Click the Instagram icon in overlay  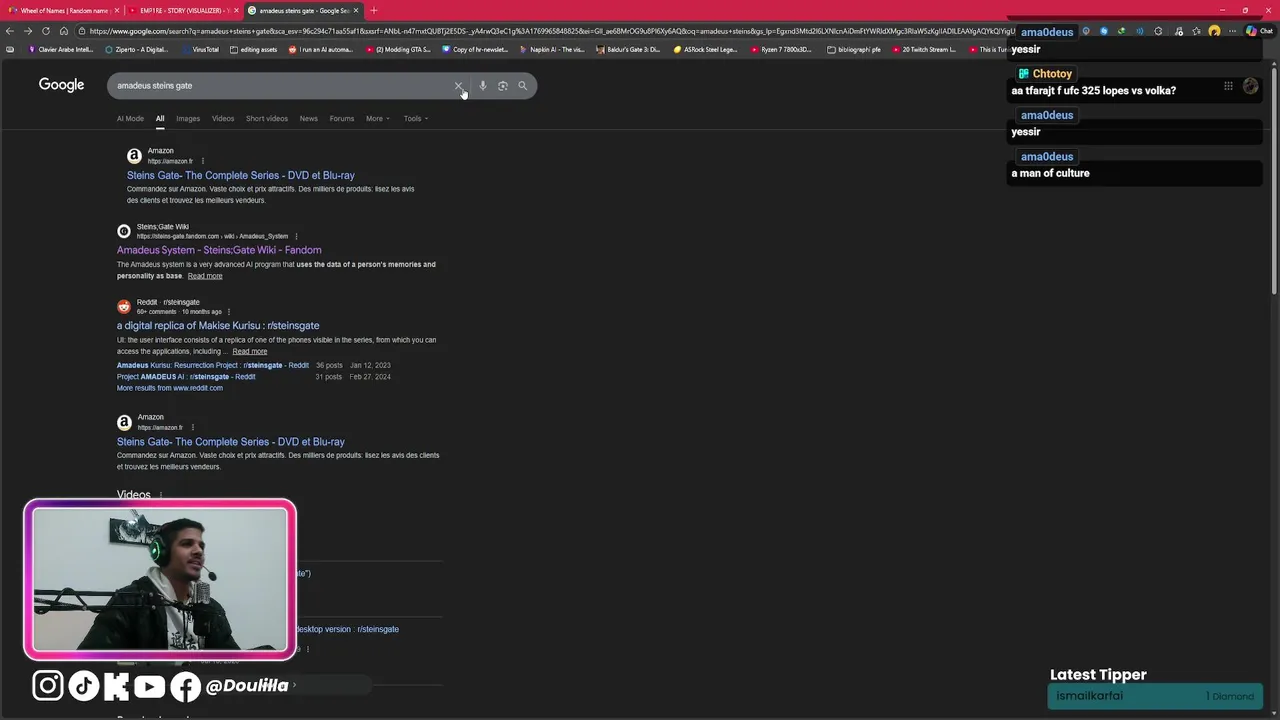[47, 685]
